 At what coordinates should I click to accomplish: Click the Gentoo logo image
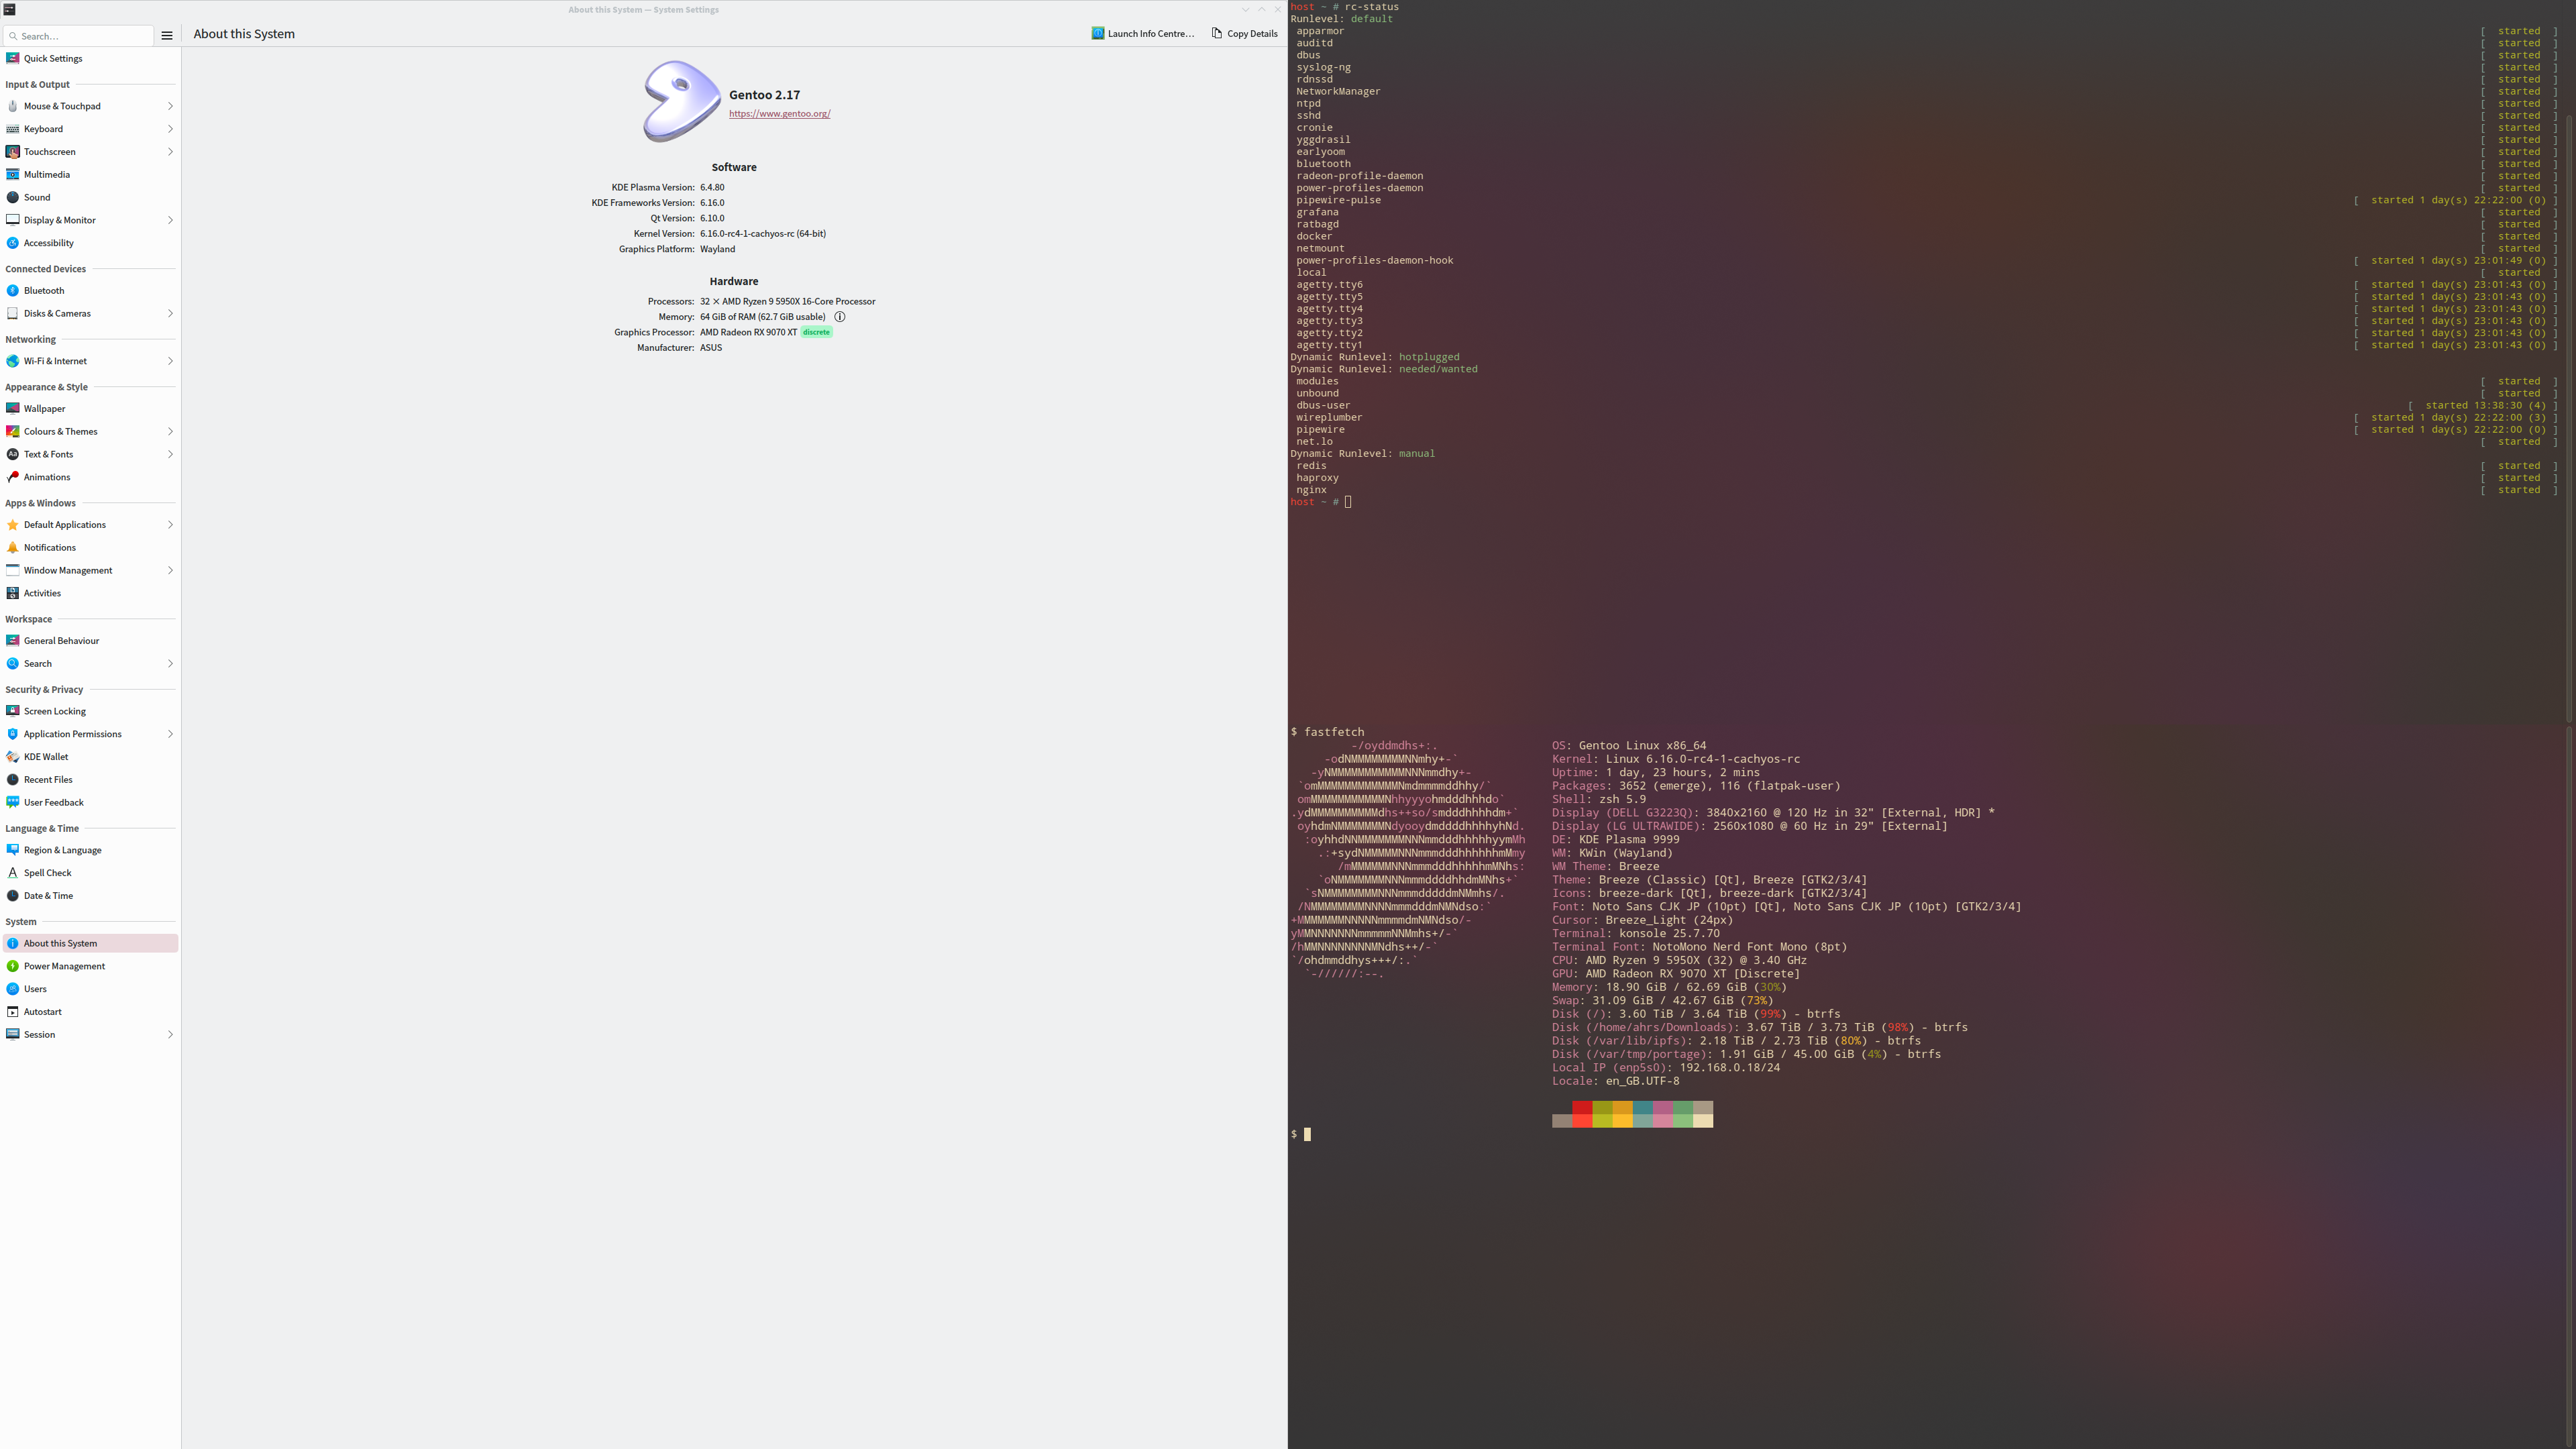point(681,101)
